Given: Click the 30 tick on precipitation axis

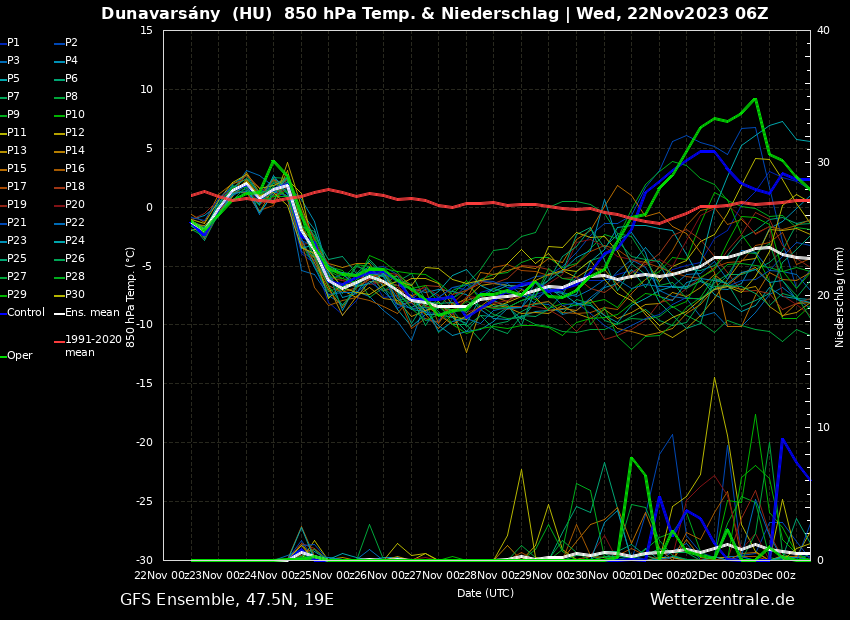Looking at the screenshot, I should [x=823, y=163].
